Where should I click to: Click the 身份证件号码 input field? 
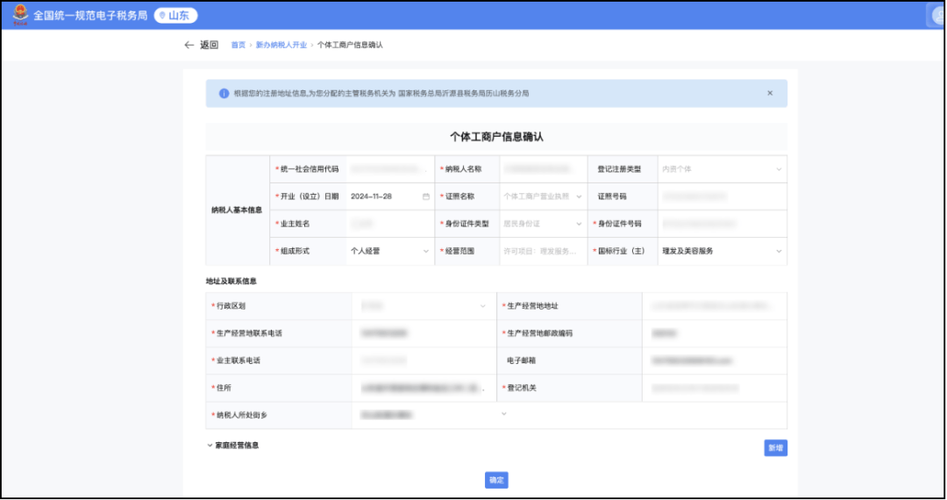722,223
